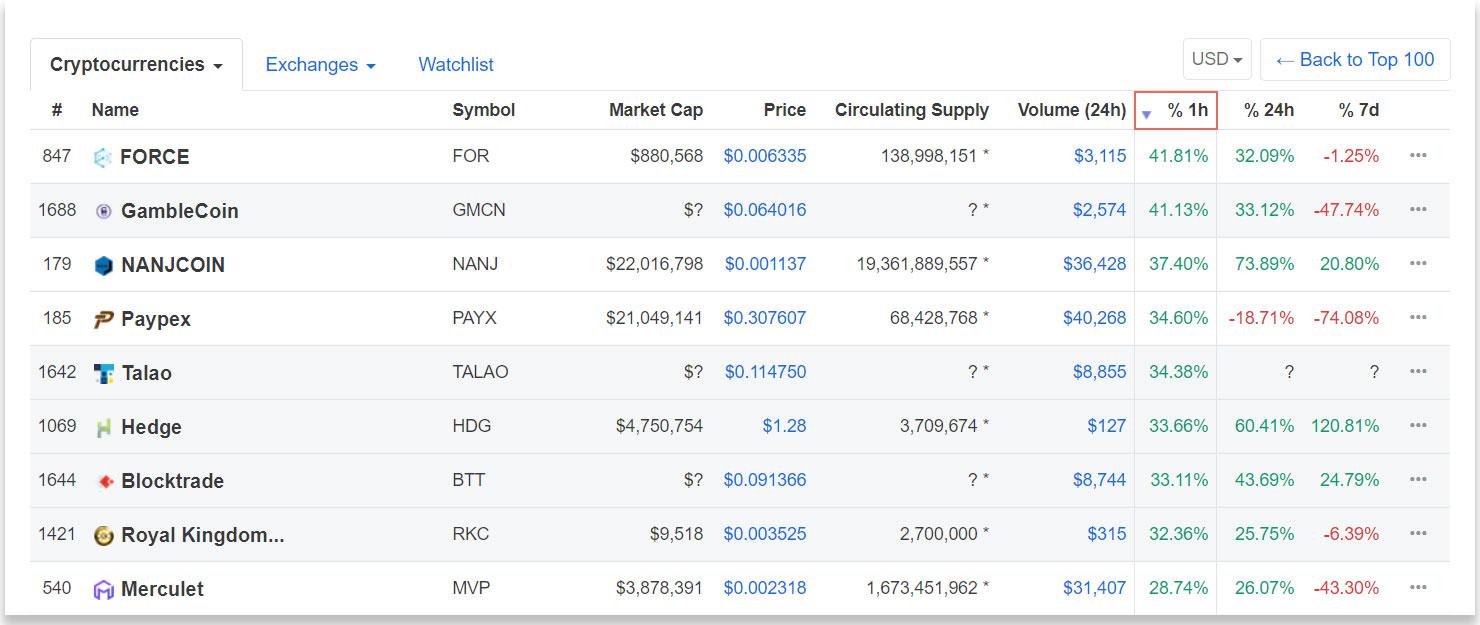Open the GambleCoin coin page

coord(180,211)
